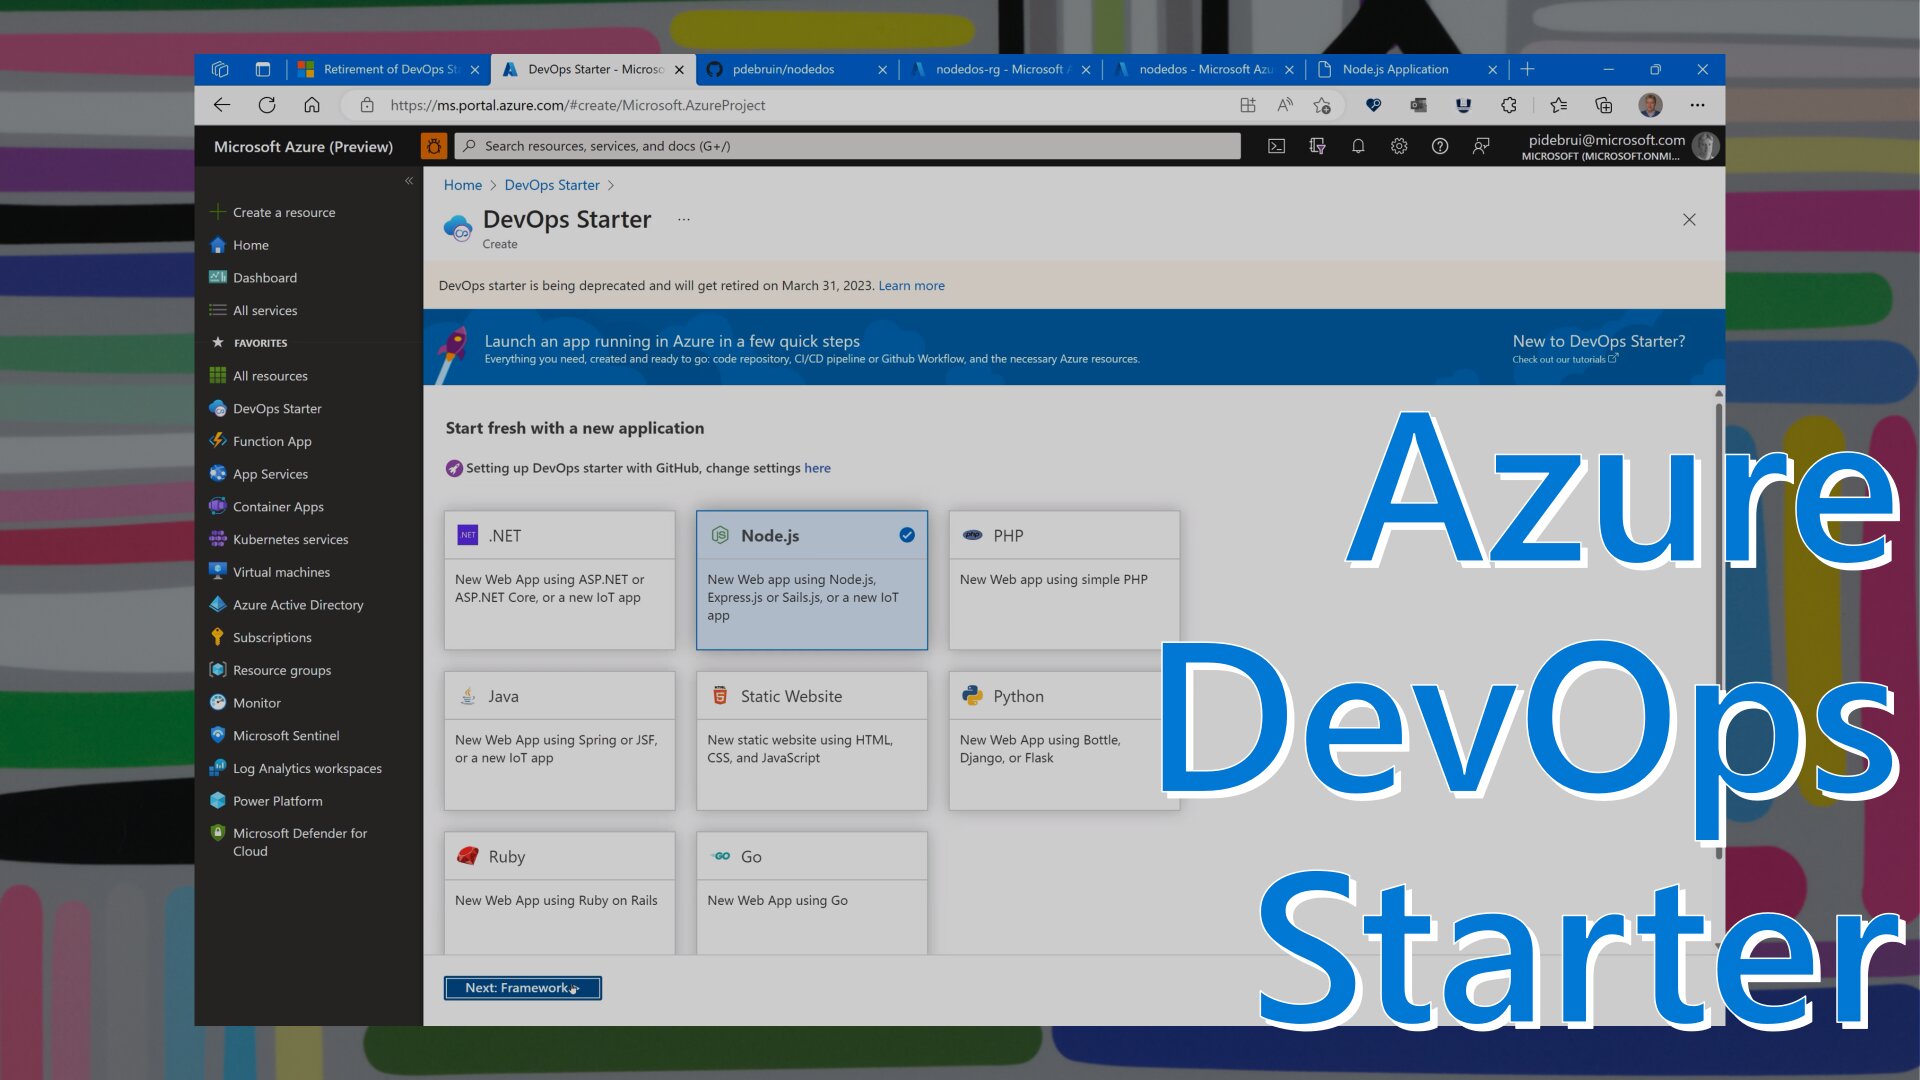Open the Azure help question mark icon
The height and width of the screenshot is (1080, 1920).
(1439, 146)
